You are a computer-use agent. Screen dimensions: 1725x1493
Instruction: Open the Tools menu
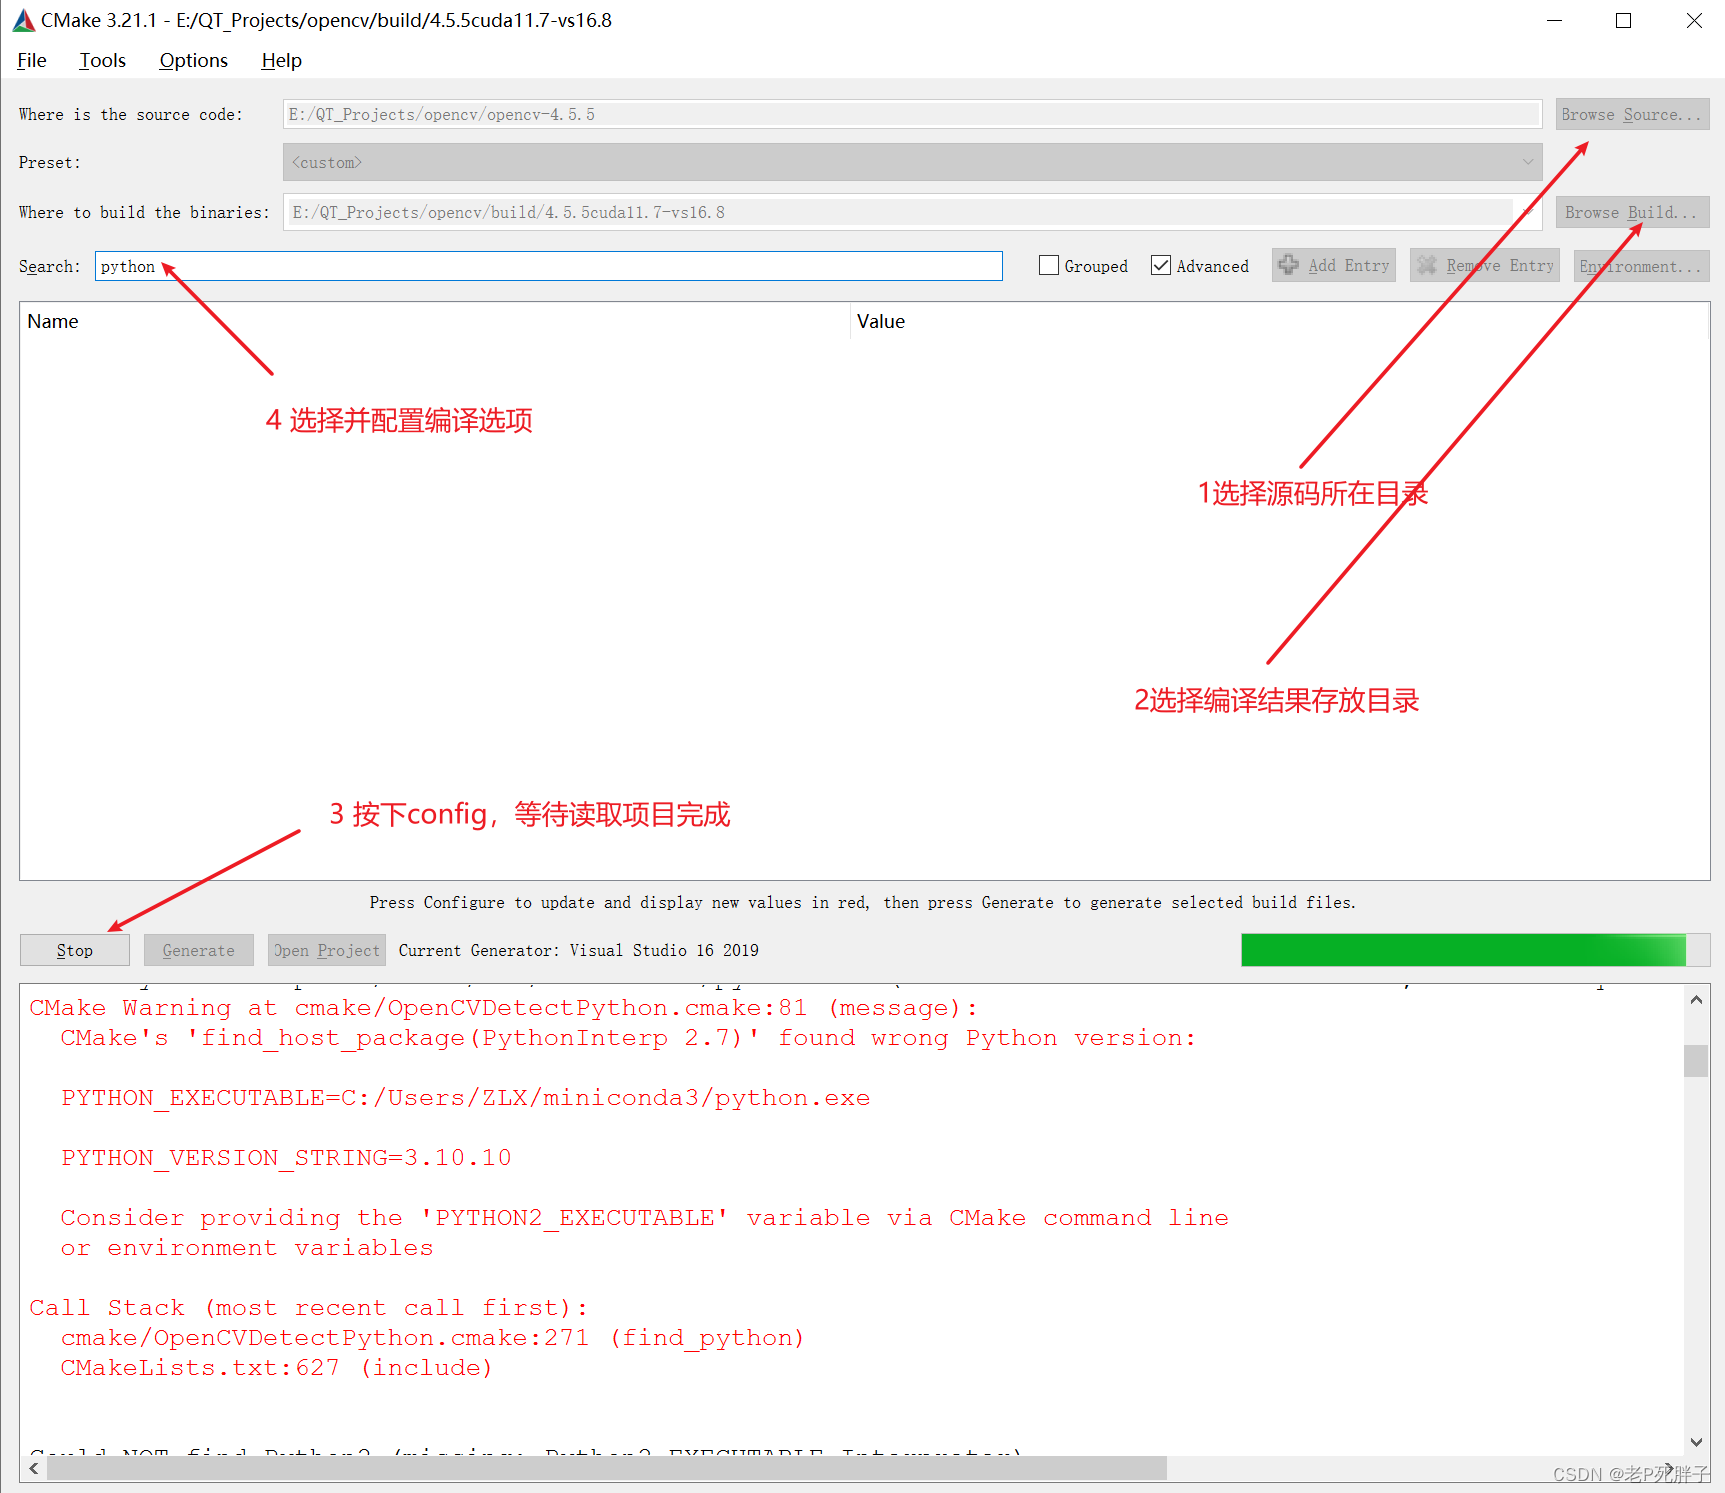click(x=102, y=60)
